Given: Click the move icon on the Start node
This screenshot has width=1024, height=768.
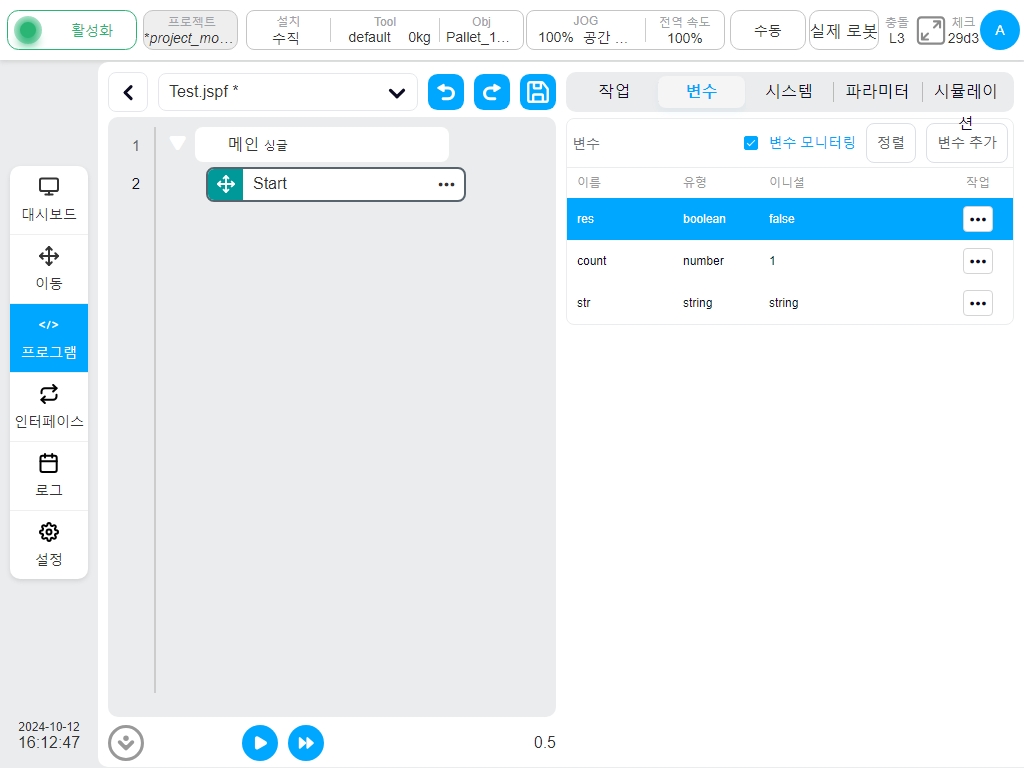Looking at the screenshot, I should pos(226,184).
